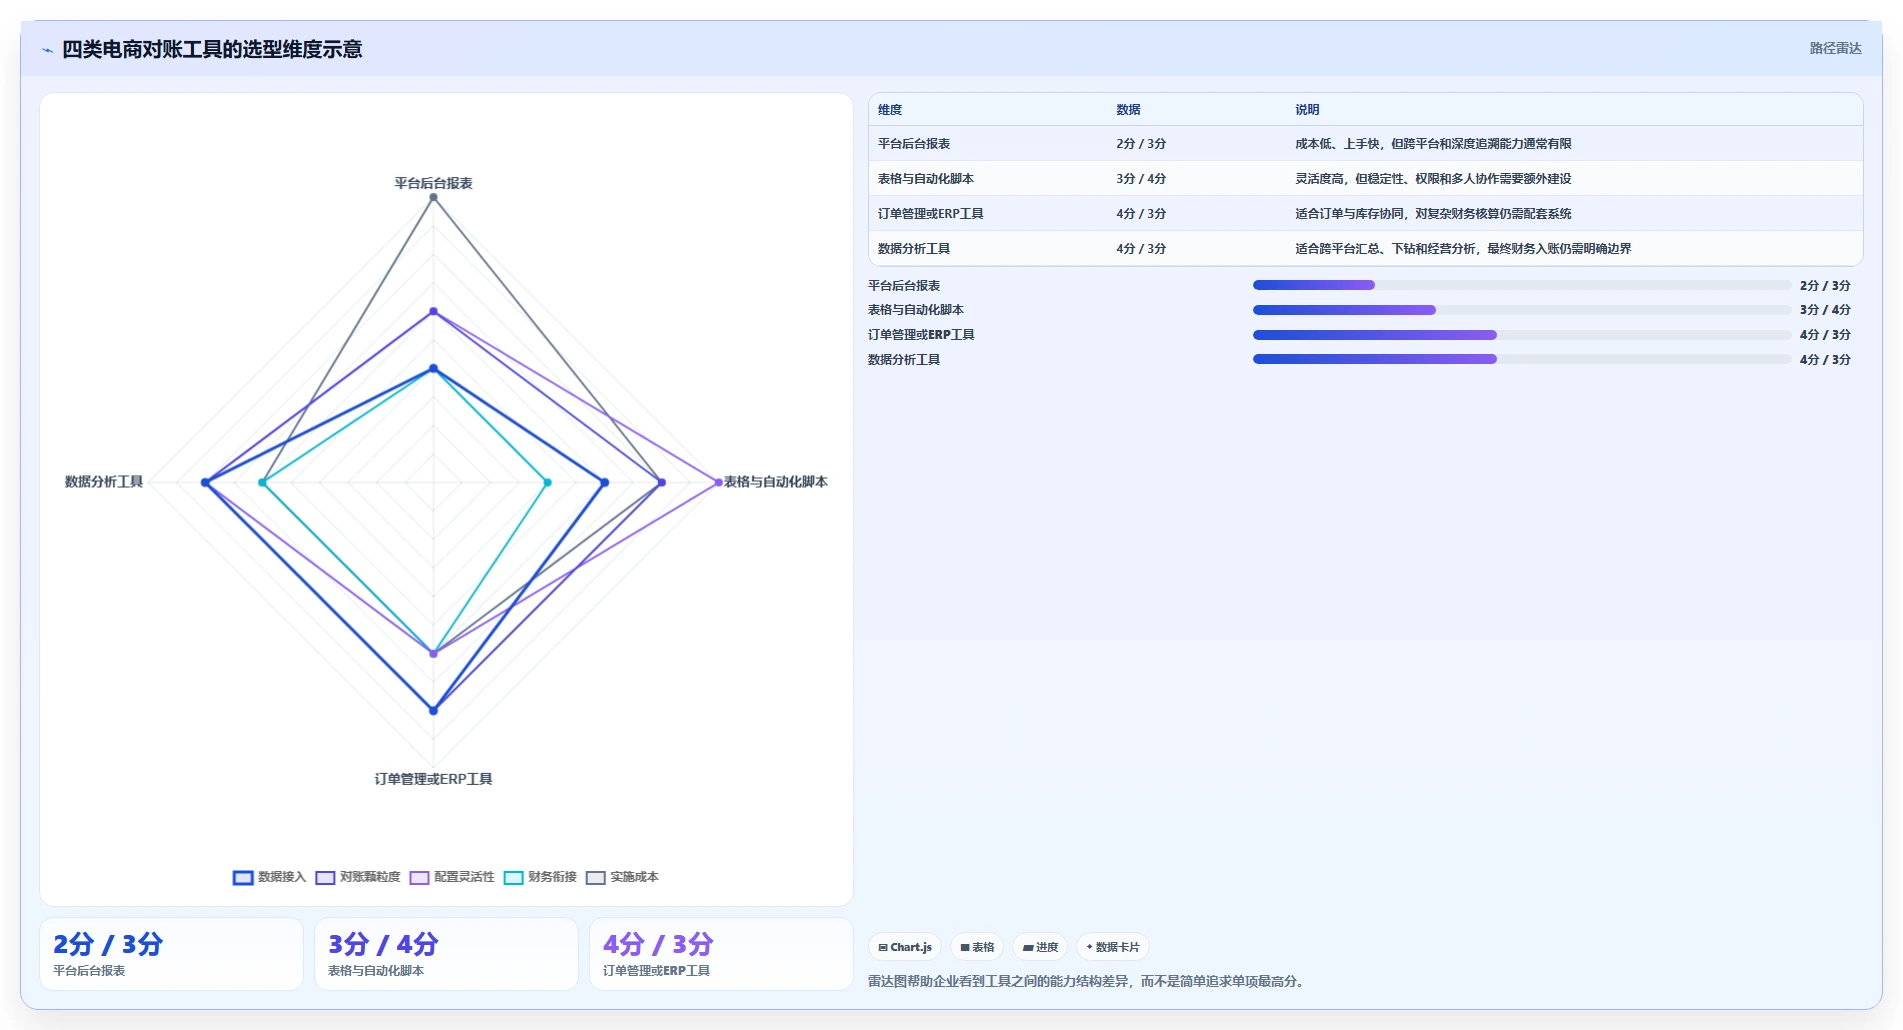Click the 订单管理或ERP工具 table row name
1903x1030 pixels.
(x=931, y=214)
